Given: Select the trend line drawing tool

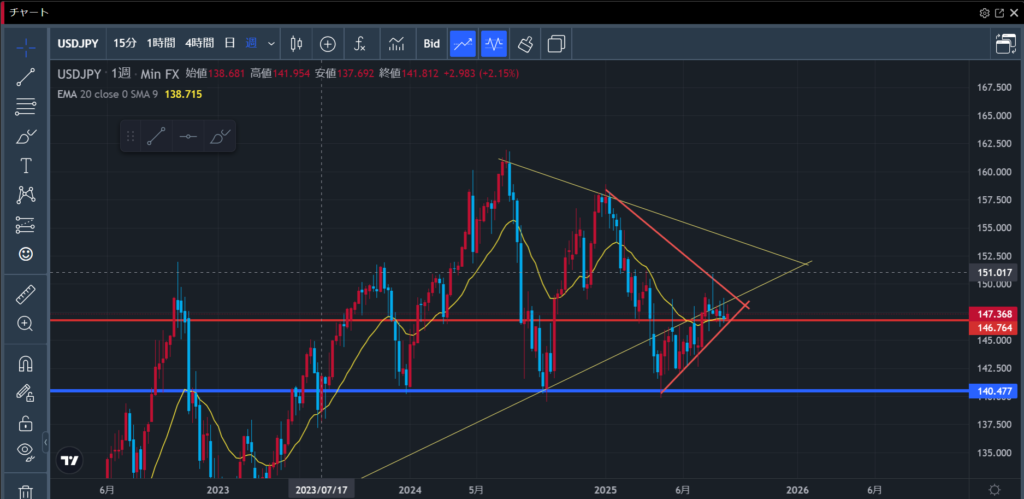Looking at the screenshot, I should (x=25, y=77).
